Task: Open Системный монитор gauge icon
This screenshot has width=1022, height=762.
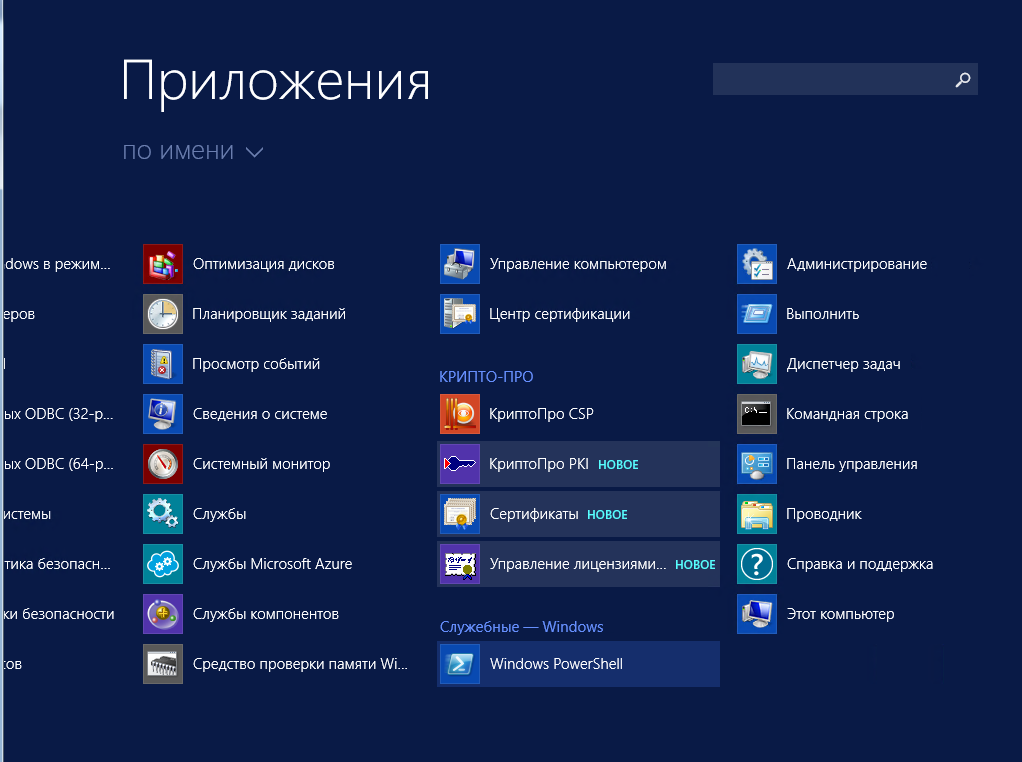Action: 163,464
